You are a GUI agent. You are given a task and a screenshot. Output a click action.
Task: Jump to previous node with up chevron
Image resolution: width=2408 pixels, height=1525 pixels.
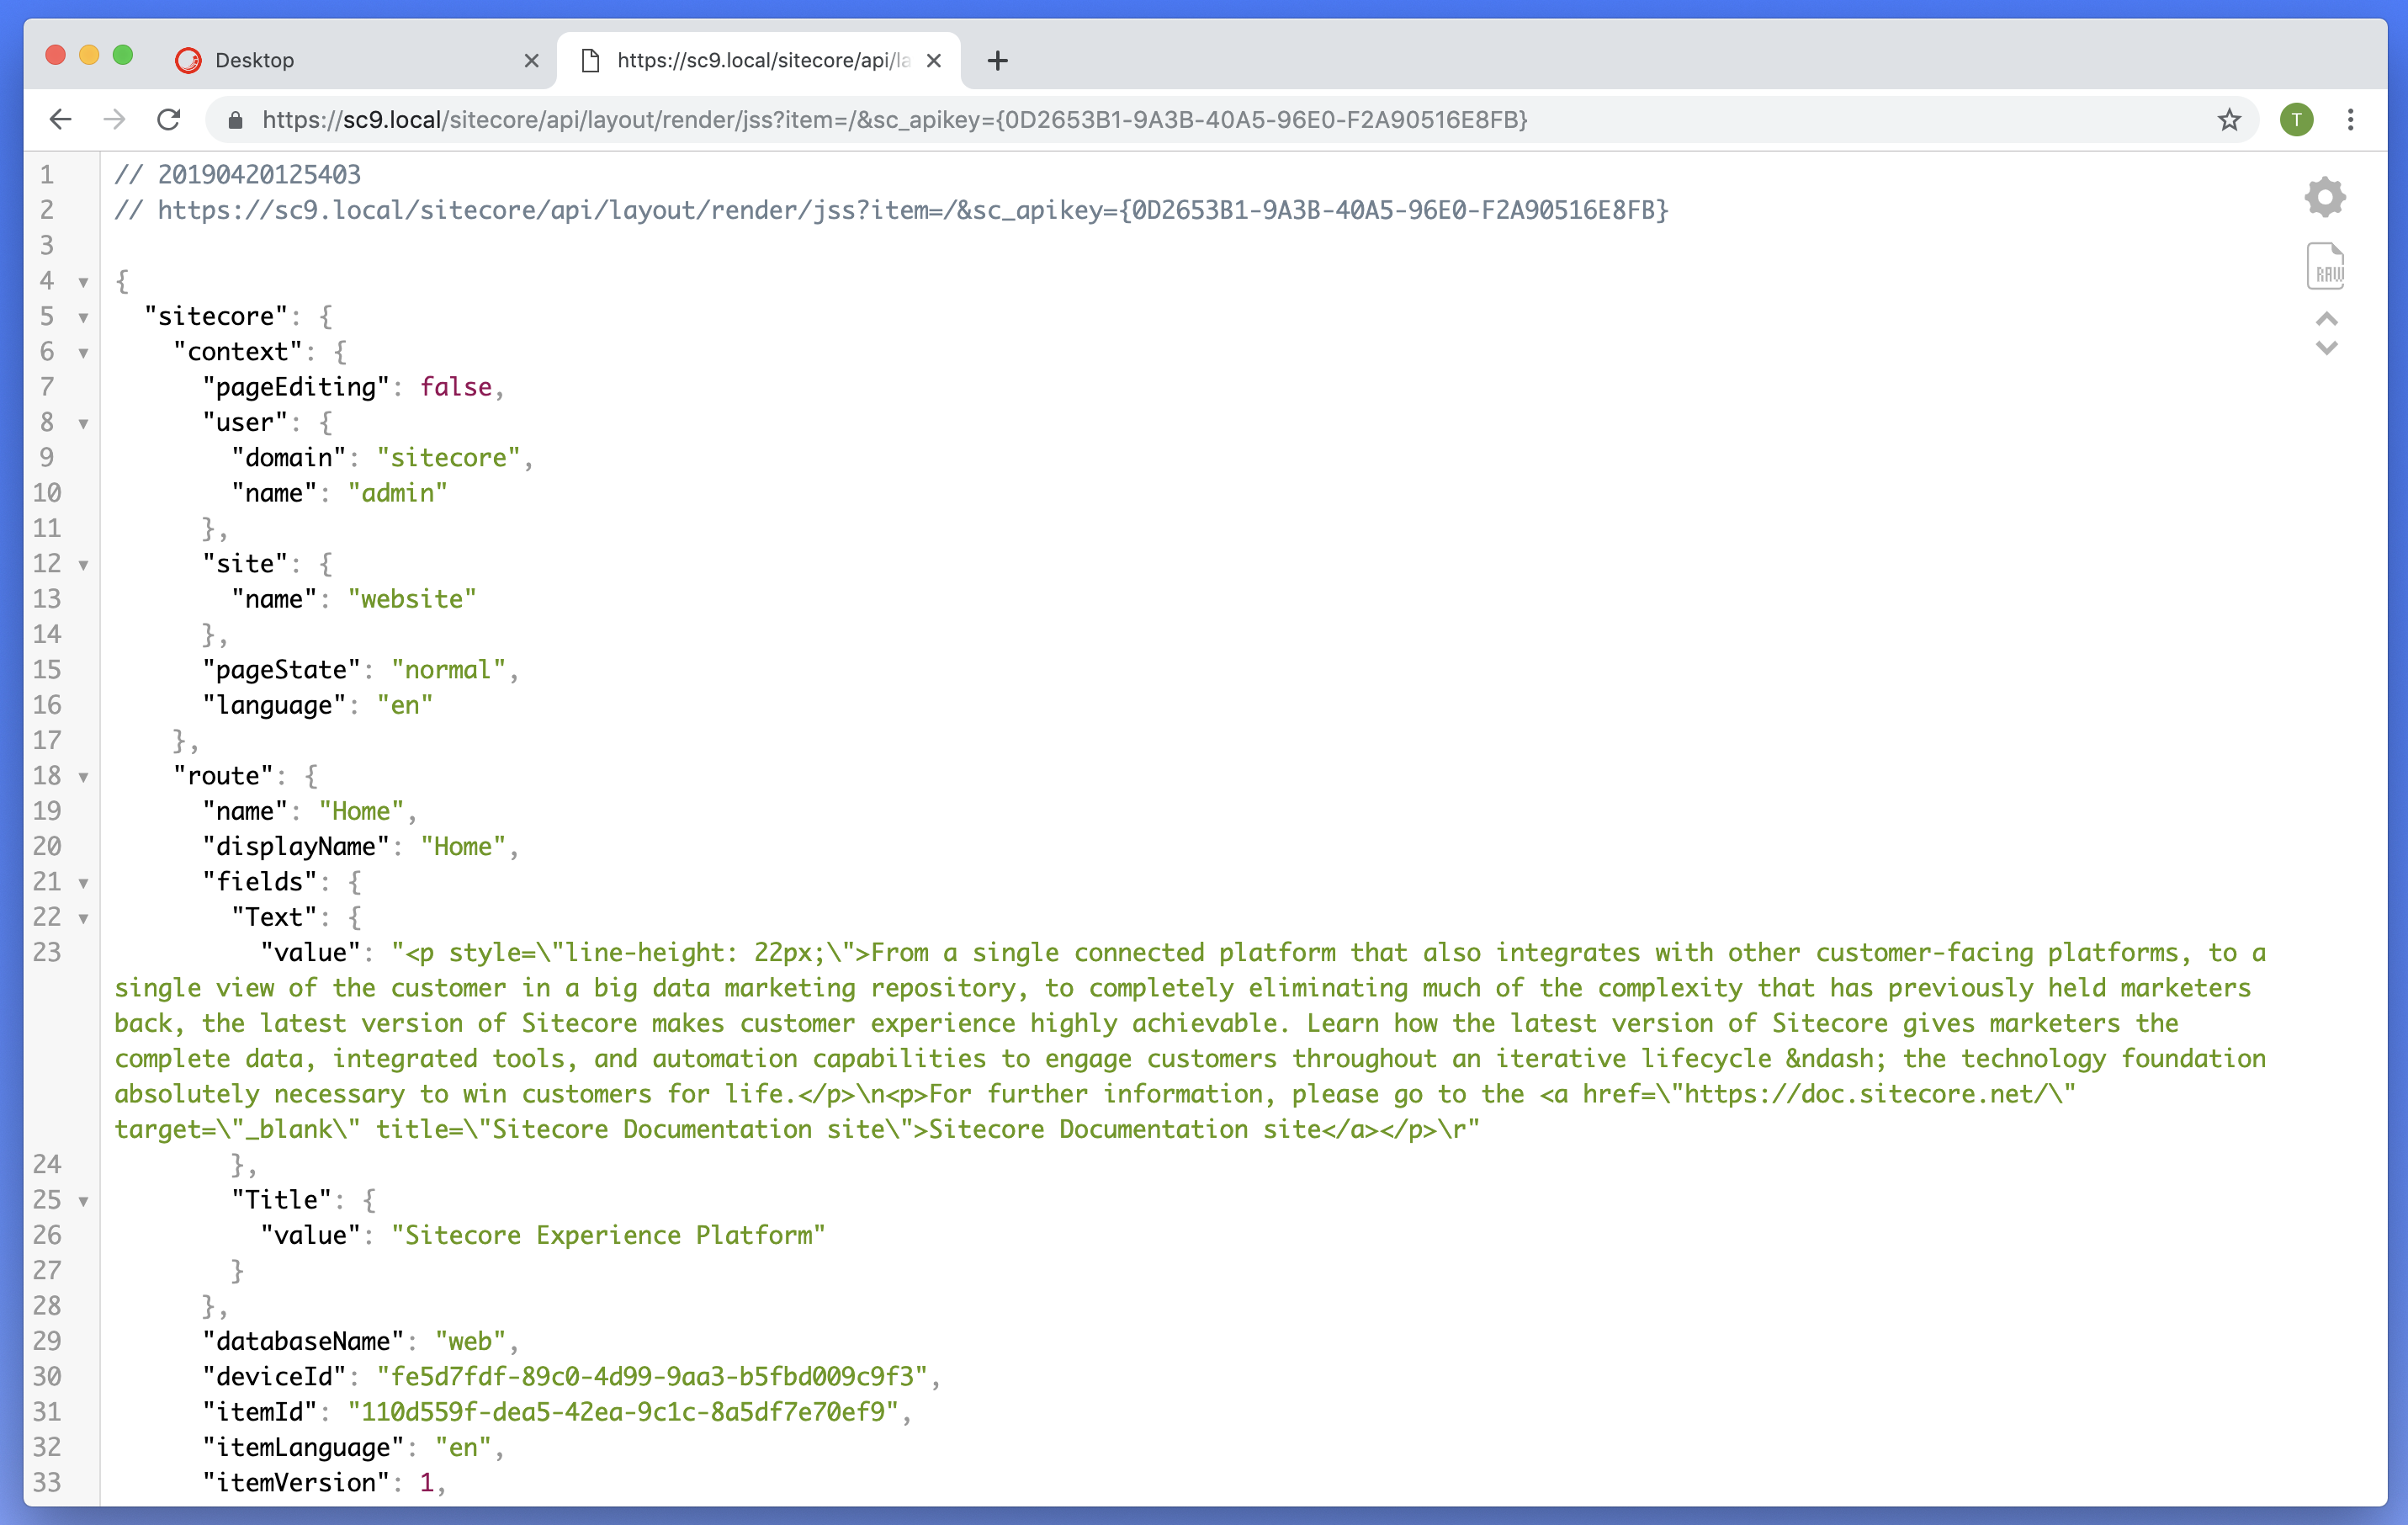coord(2327,320)
